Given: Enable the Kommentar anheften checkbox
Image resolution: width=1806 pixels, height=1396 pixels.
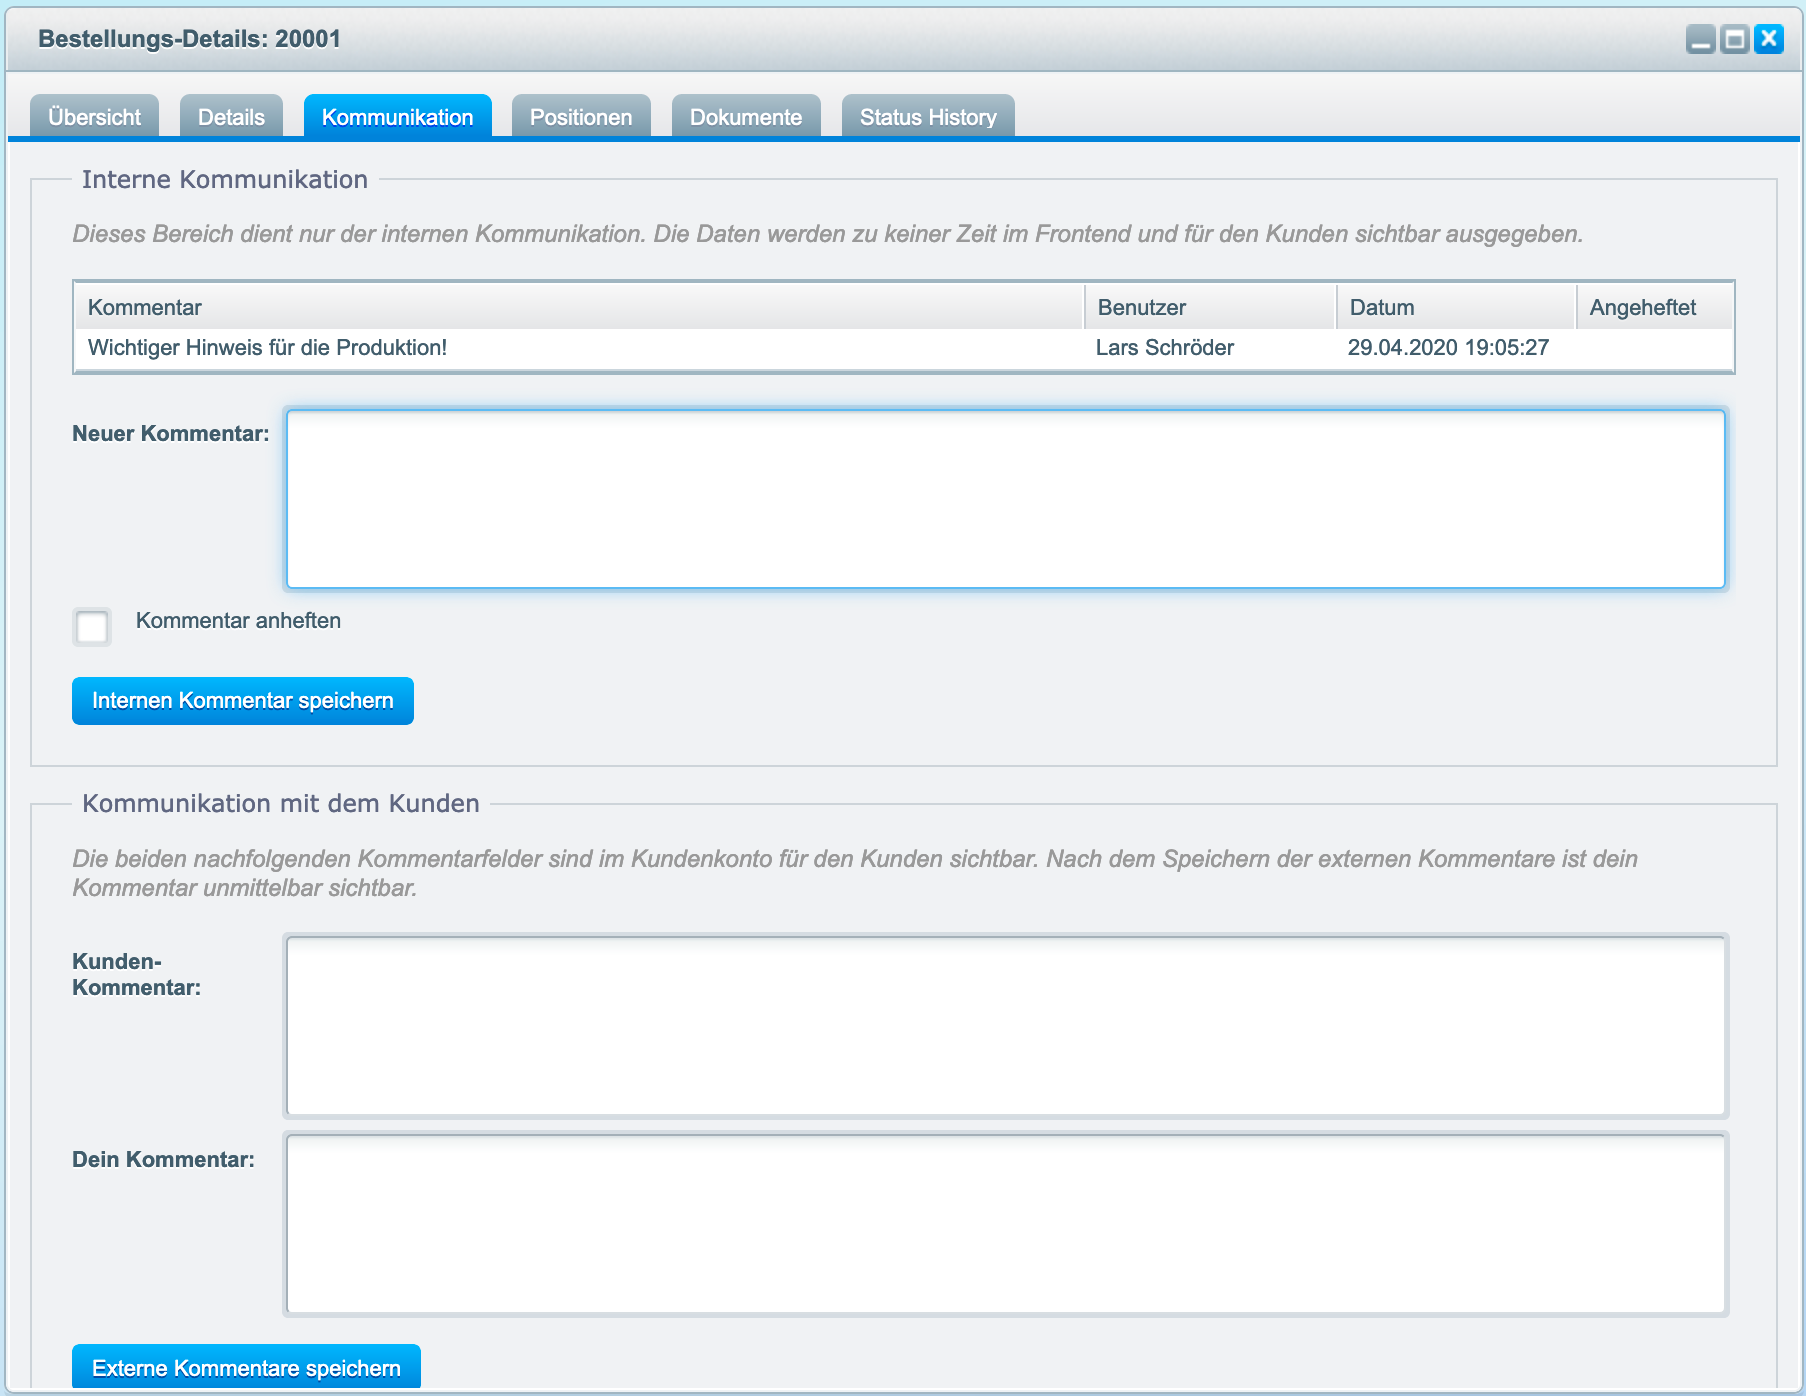Looking at the screenshot, I should (92, 627).
